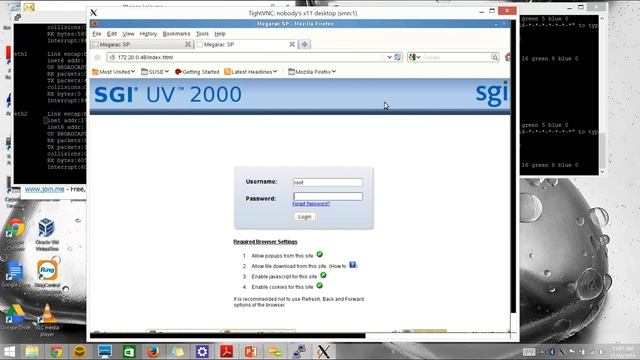Click the file download How to help icon

pyautogui.click(x=353, y=265)
